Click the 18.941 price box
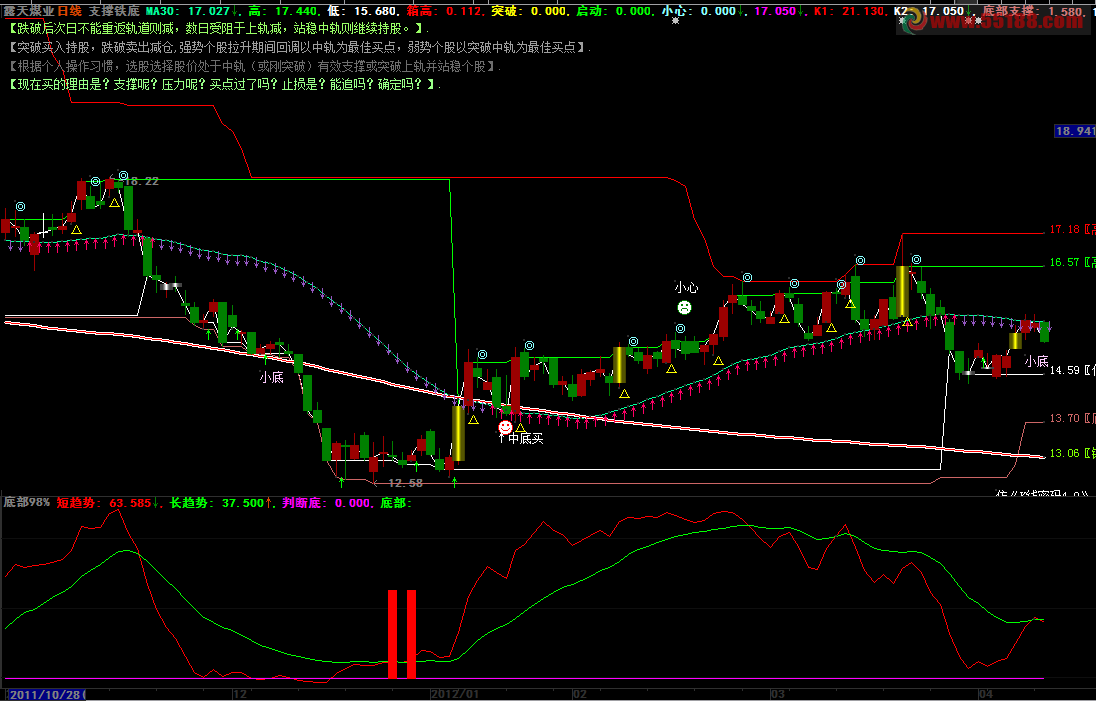1096x701 pixels. coord(1075,131)
